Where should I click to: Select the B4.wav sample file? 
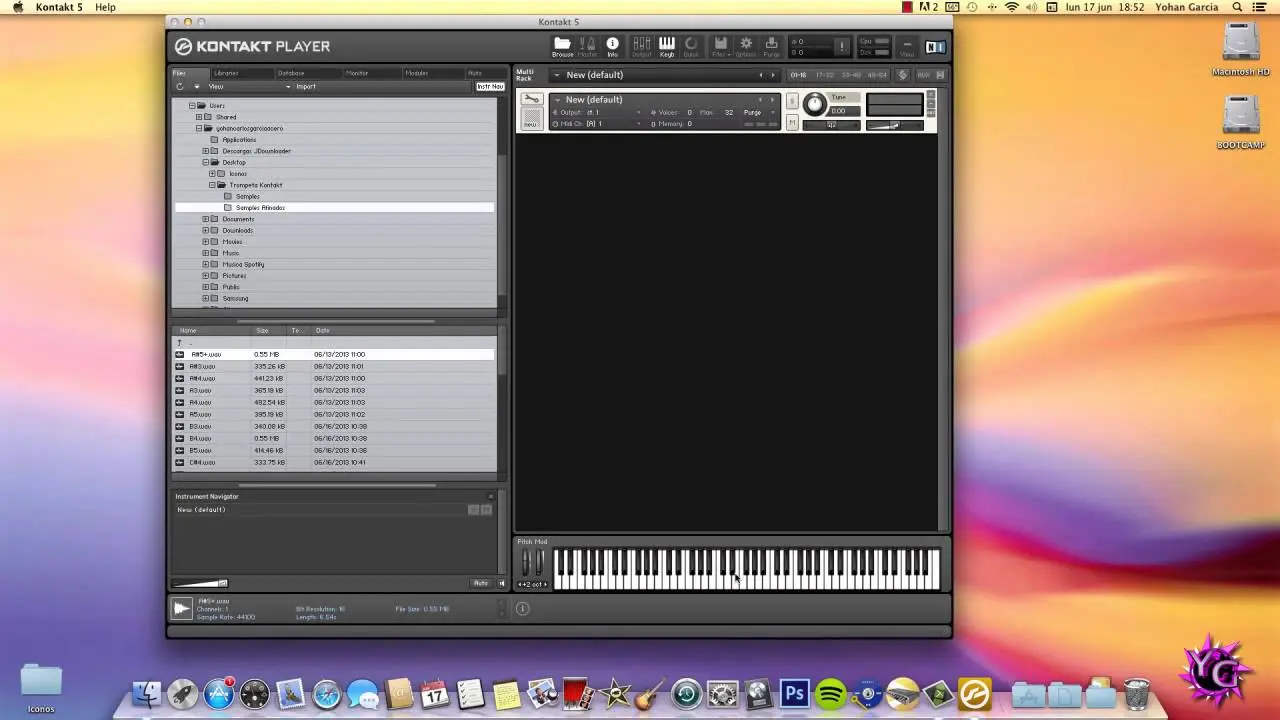(x=201, y=438)
